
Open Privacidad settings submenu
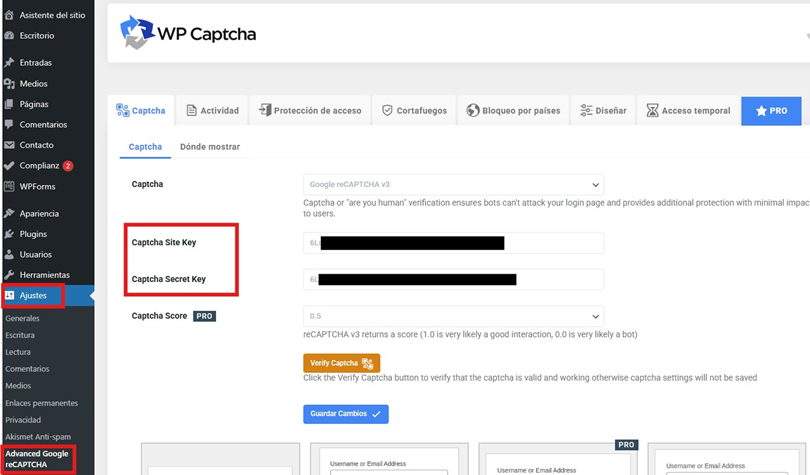[23, 420]
